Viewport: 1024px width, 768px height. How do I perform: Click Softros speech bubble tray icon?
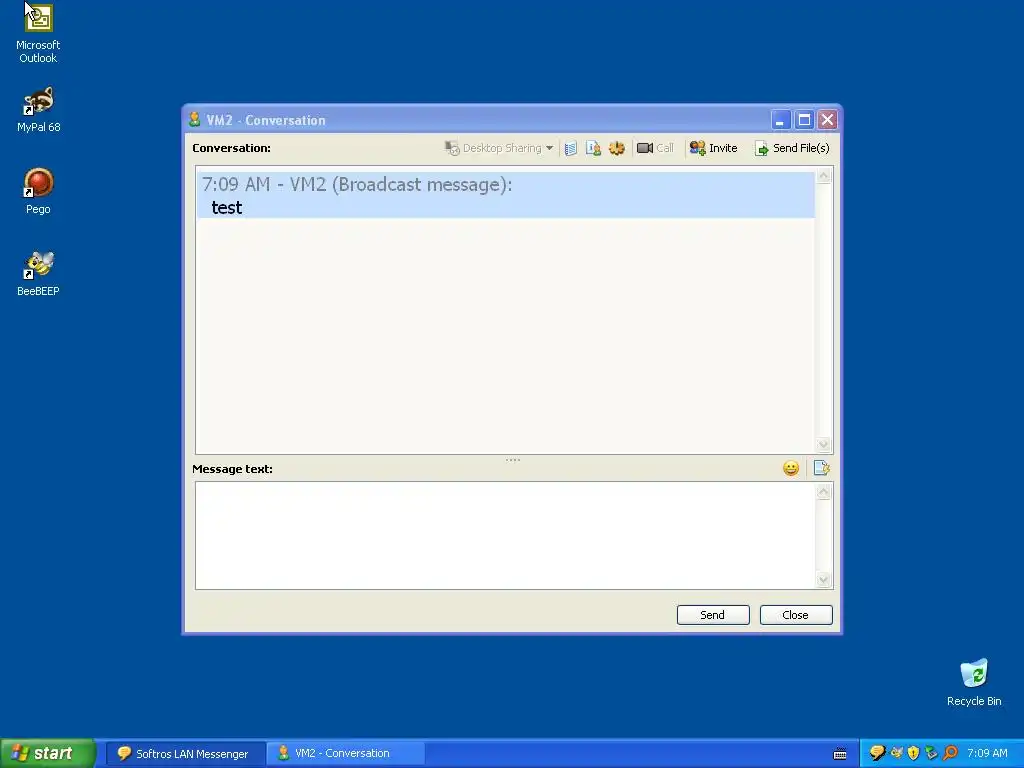click(x=877, y=754)
